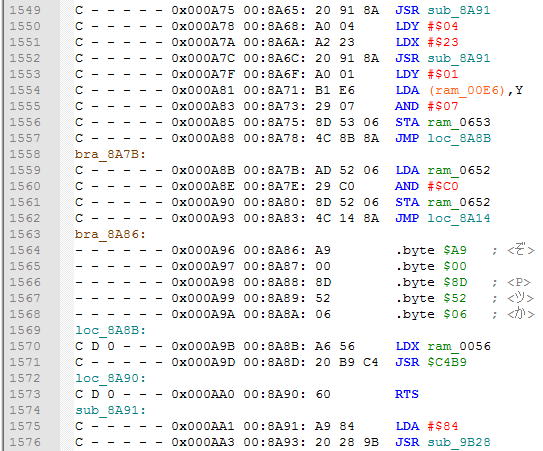Click the JMP loc_8A8B operand
543x451 pixels.
(x=459, y=138)
